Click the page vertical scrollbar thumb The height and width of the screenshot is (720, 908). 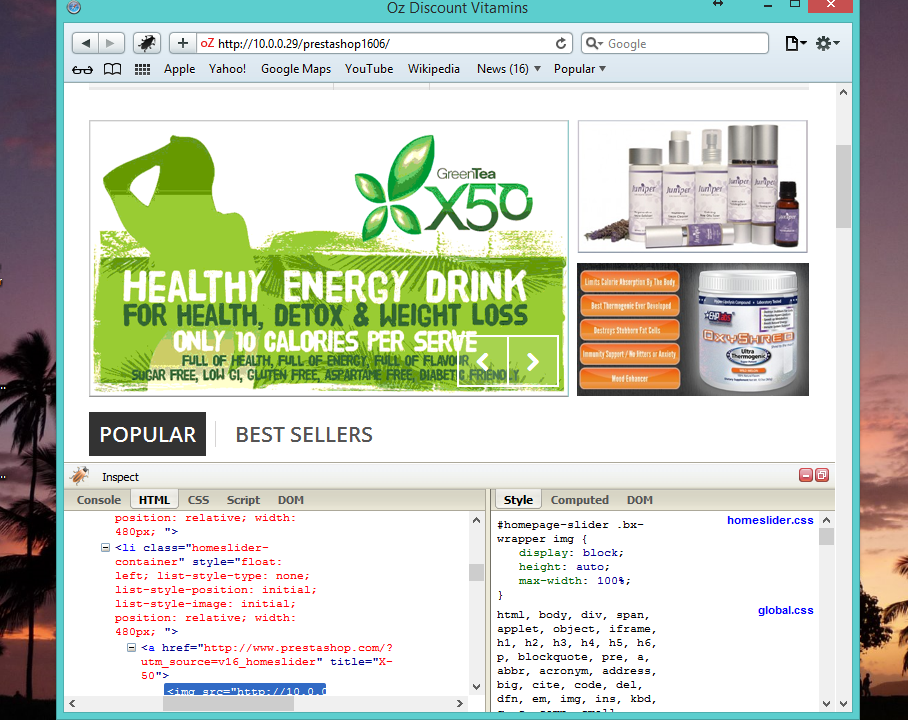(843, 185)
